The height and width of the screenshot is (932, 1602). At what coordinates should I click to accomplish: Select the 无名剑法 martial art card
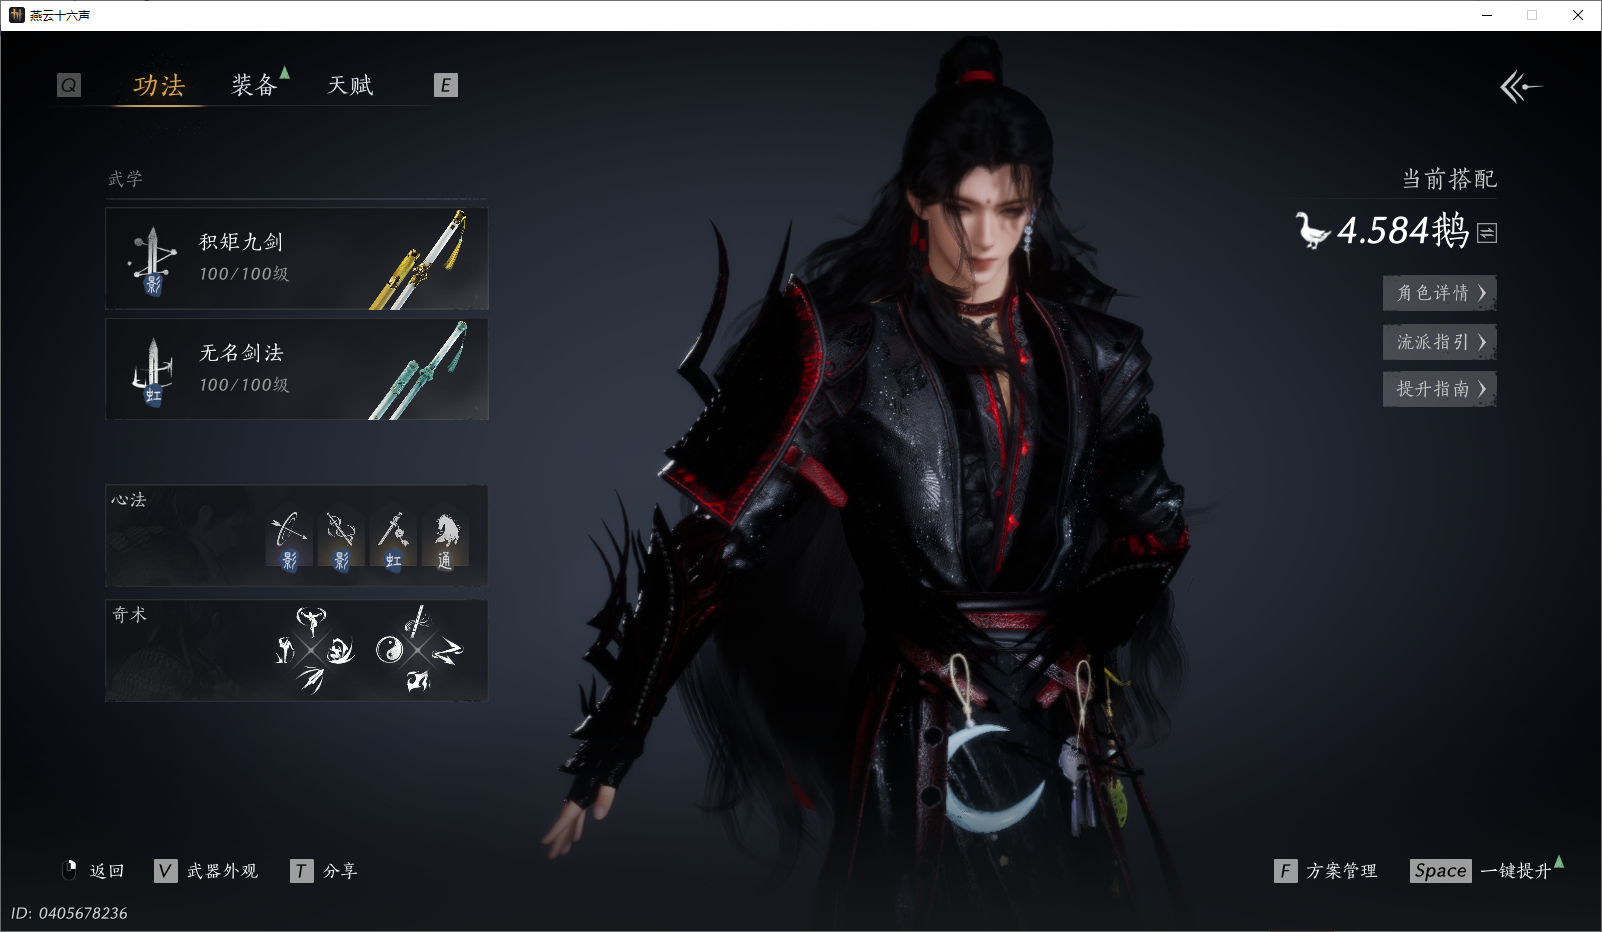297,369
